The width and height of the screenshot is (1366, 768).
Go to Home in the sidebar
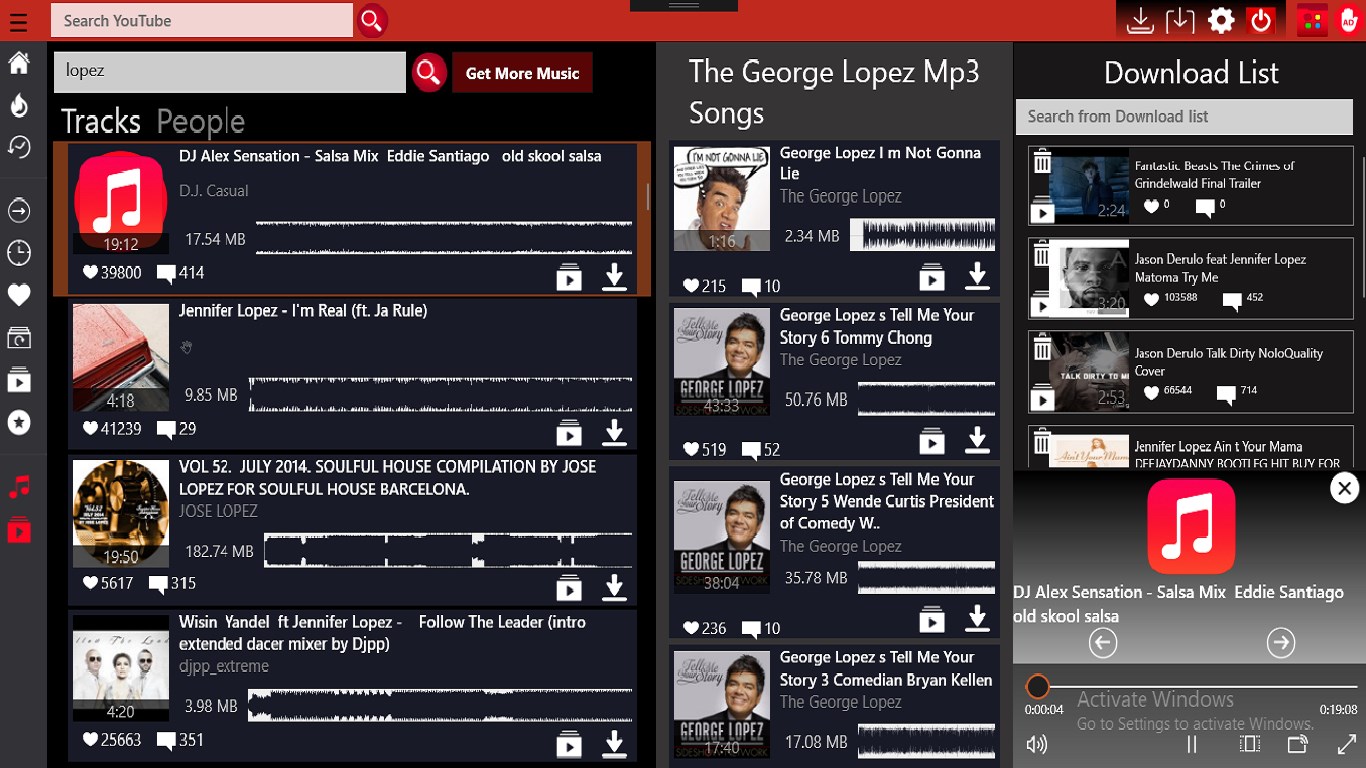point(18,63)
